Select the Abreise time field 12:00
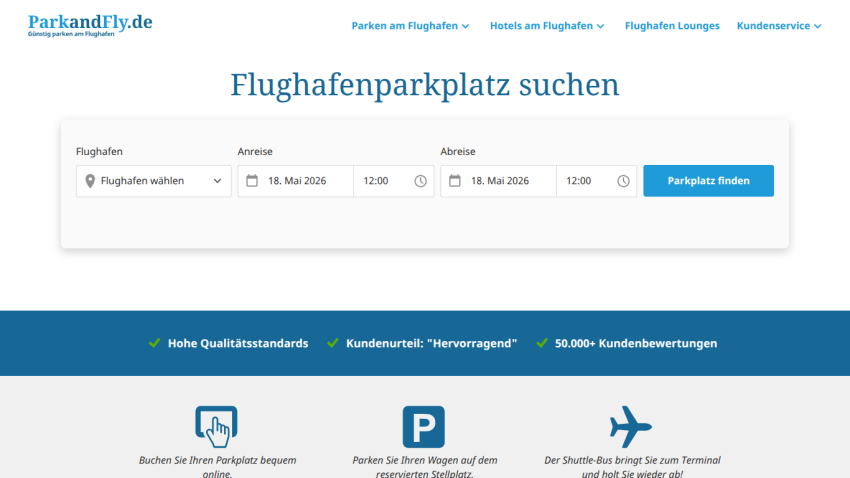This screenshot has width=850, height=478. (x=596, y=181)
